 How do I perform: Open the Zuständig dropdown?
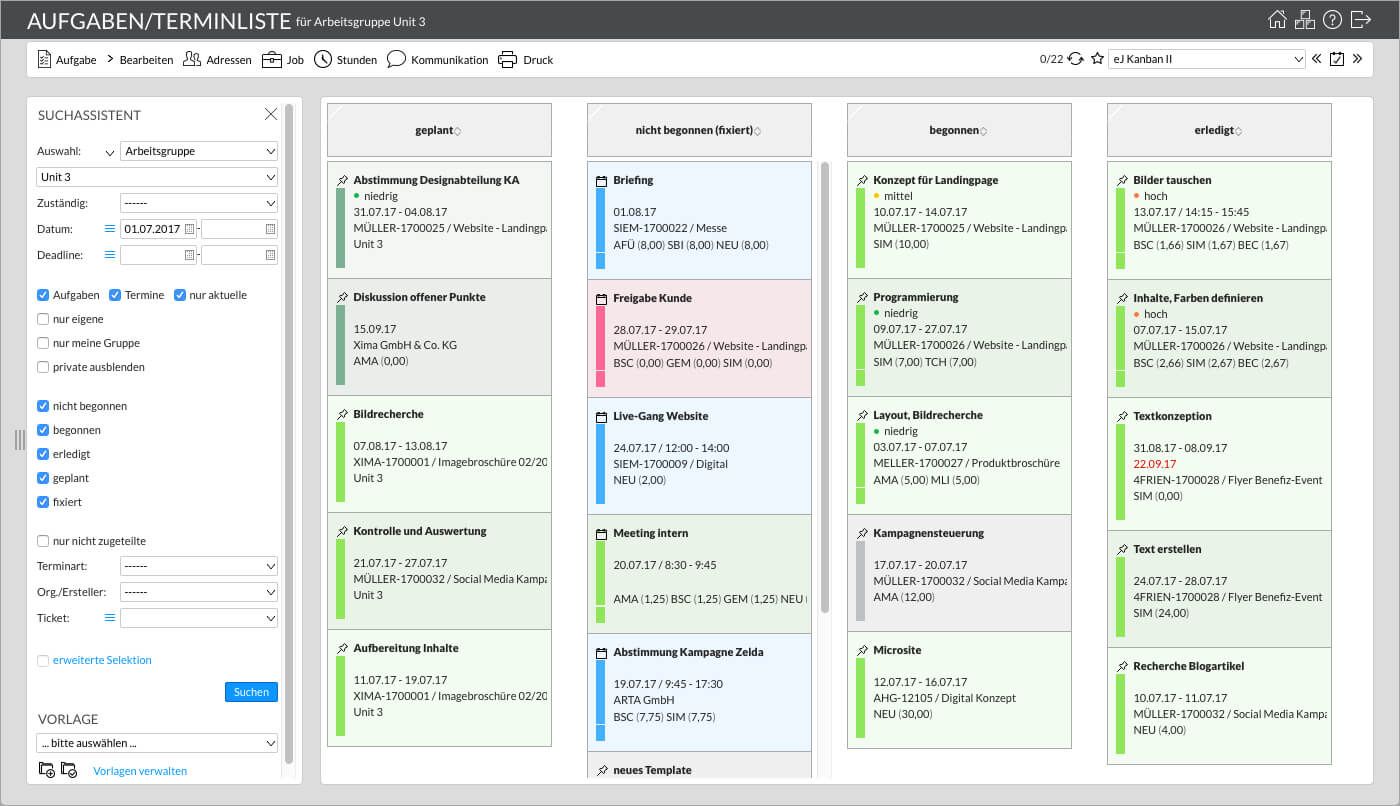[199, 203]
